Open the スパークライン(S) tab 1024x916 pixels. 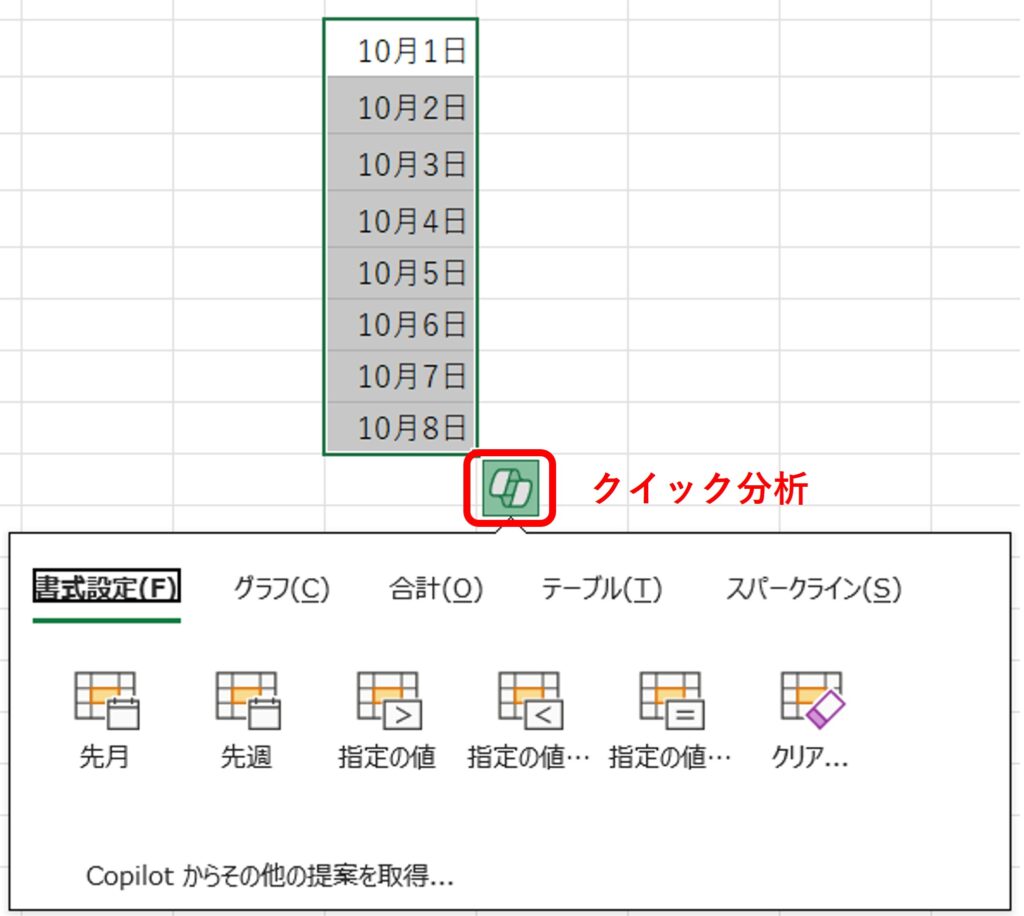[x=812, y=589]
